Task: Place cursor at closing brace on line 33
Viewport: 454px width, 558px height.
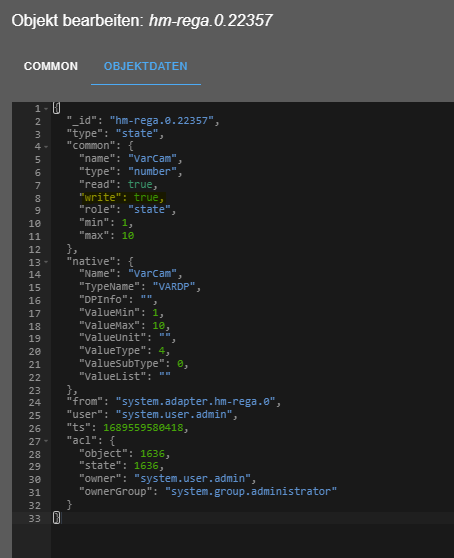Action: click(56, 518)
